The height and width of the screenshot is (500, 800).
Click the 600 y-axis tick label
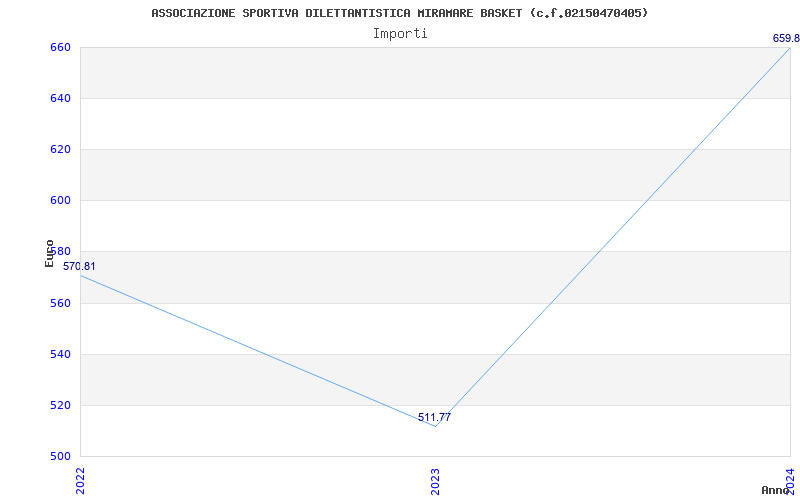click(60, 201)
